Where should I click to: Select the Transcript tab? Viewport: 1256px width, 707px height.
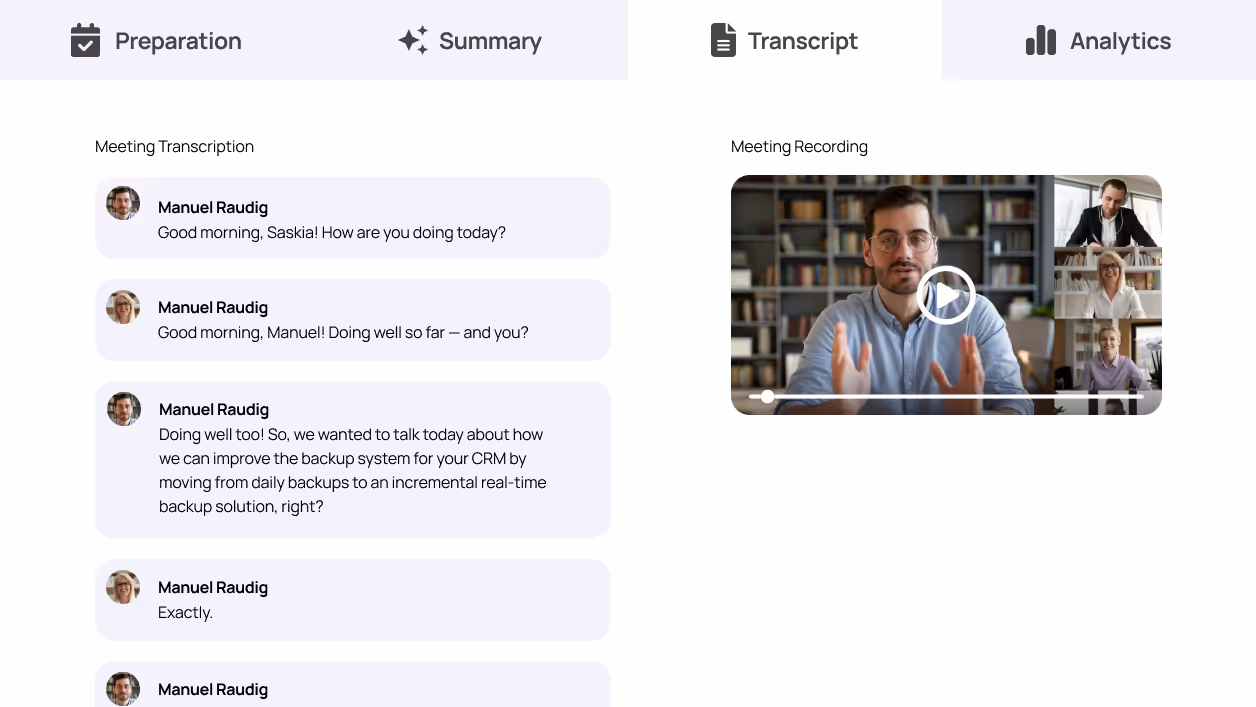(x=785, y=40)
